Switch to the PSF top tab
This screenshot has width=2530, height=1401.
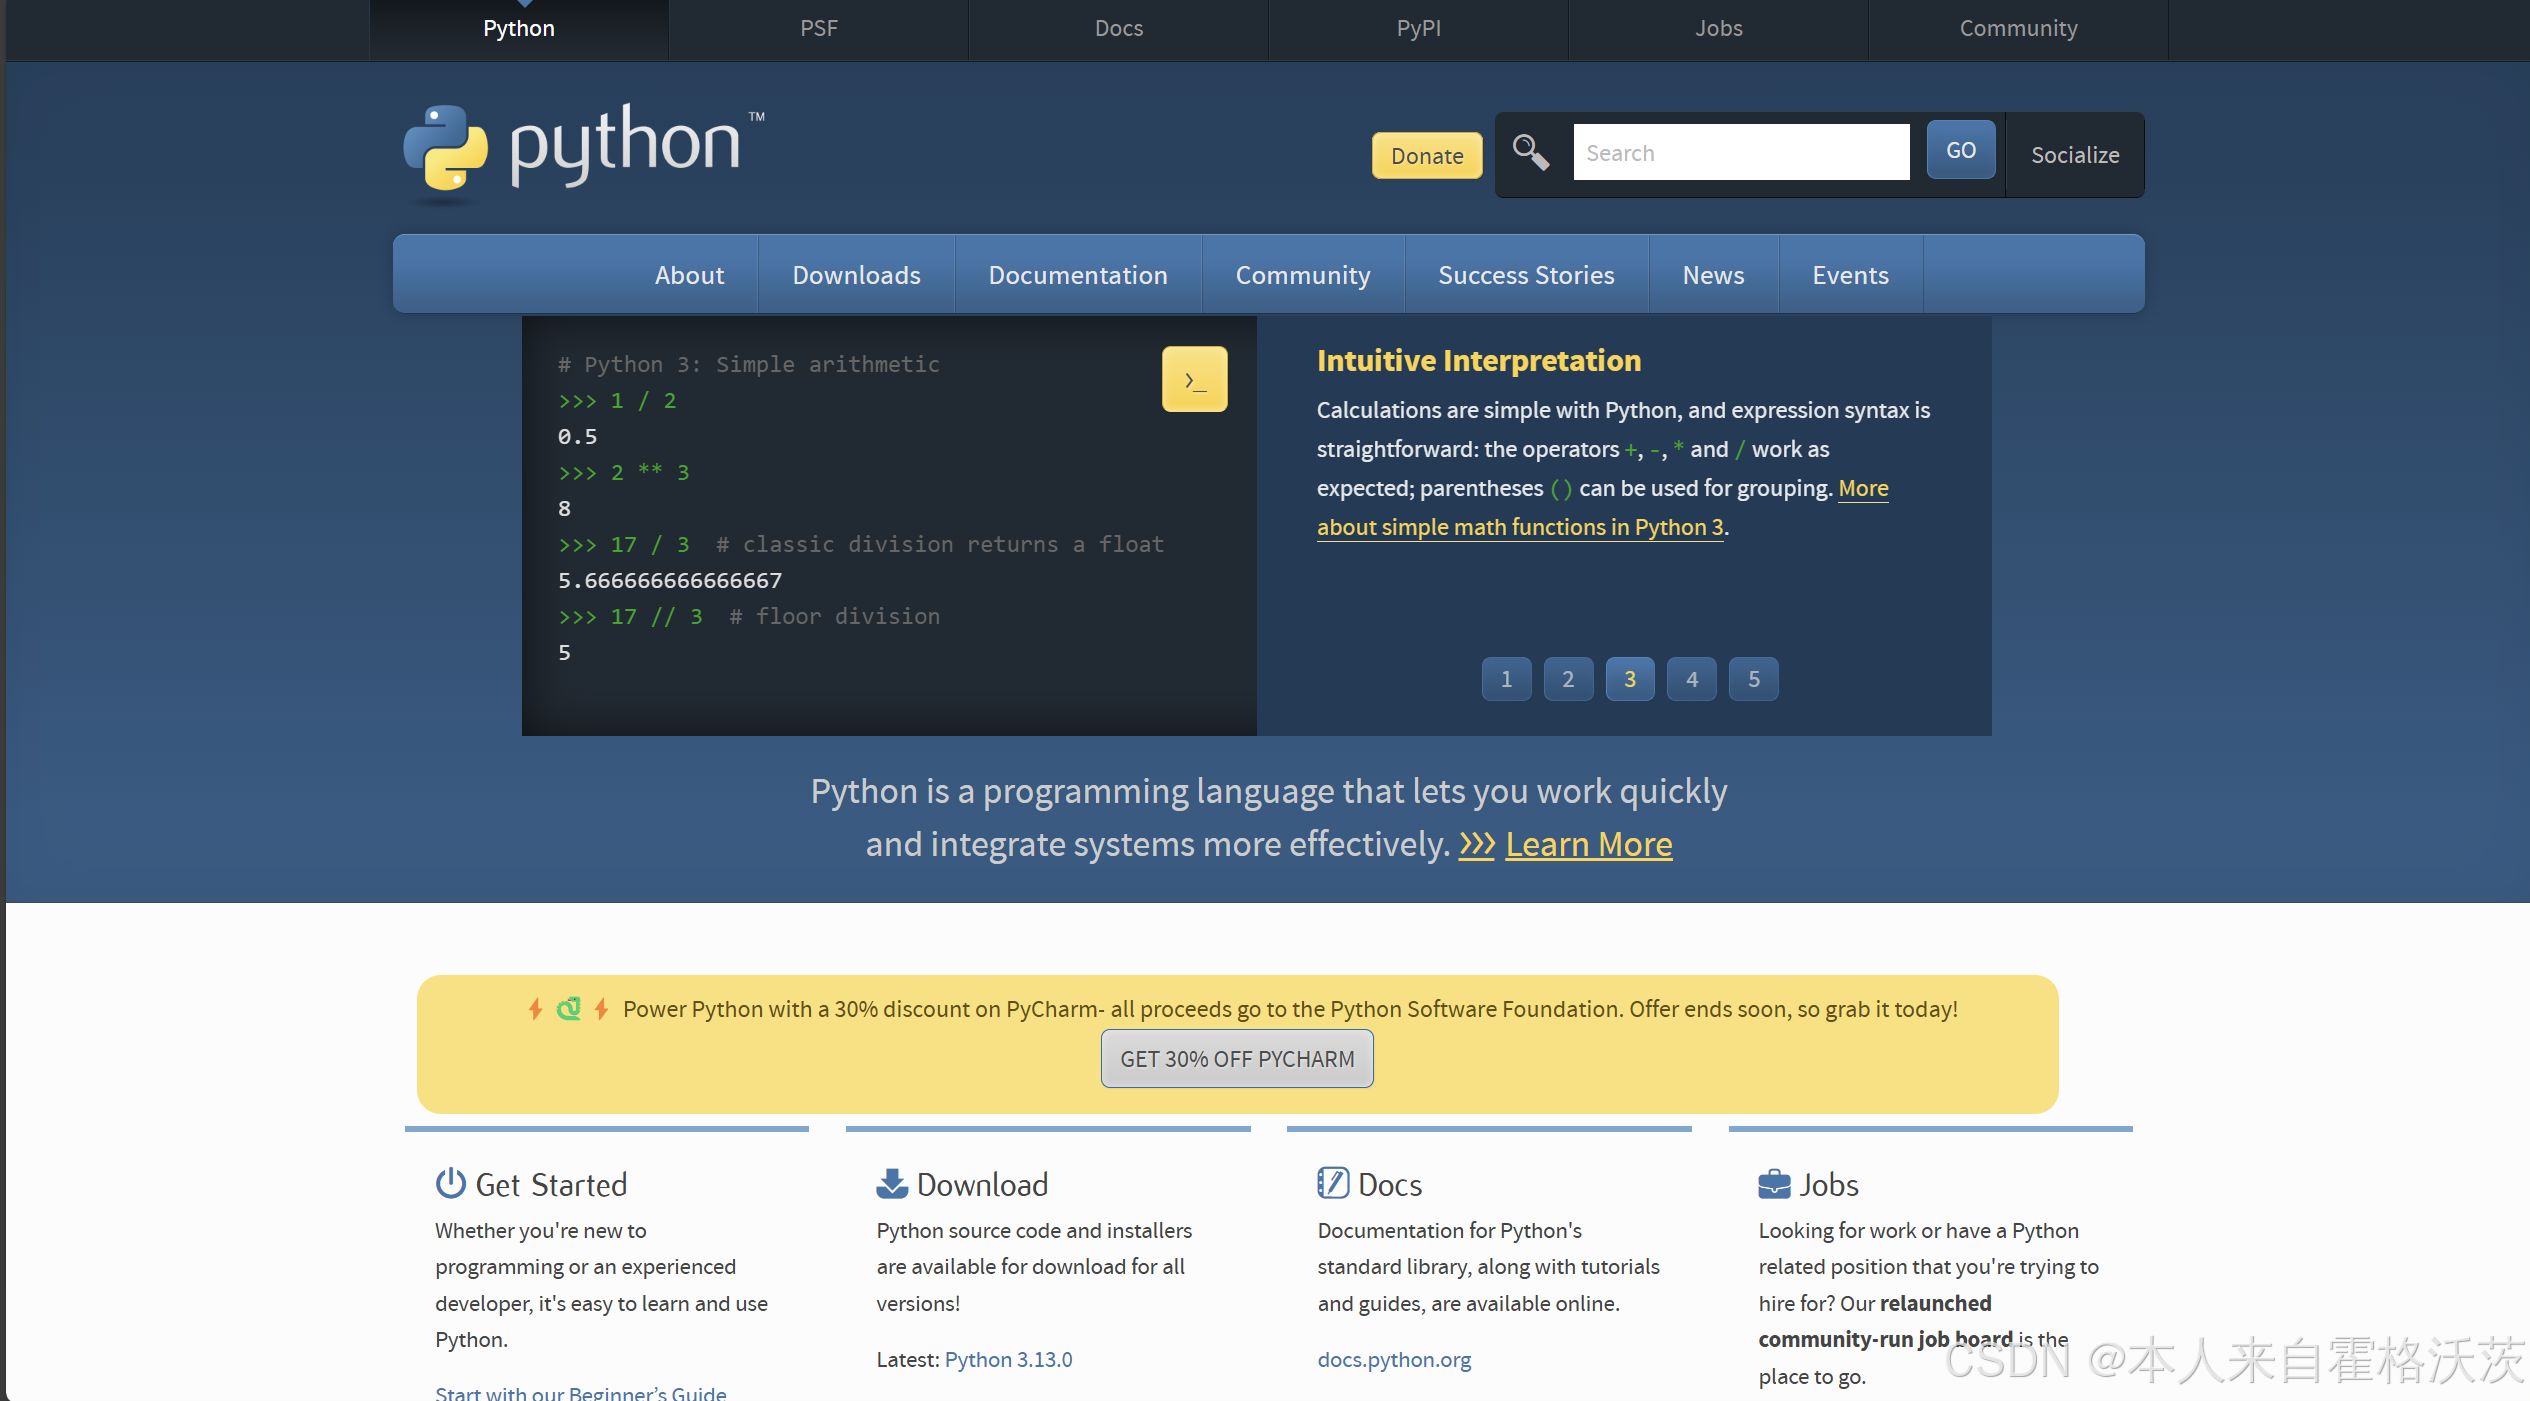(818, 28)
